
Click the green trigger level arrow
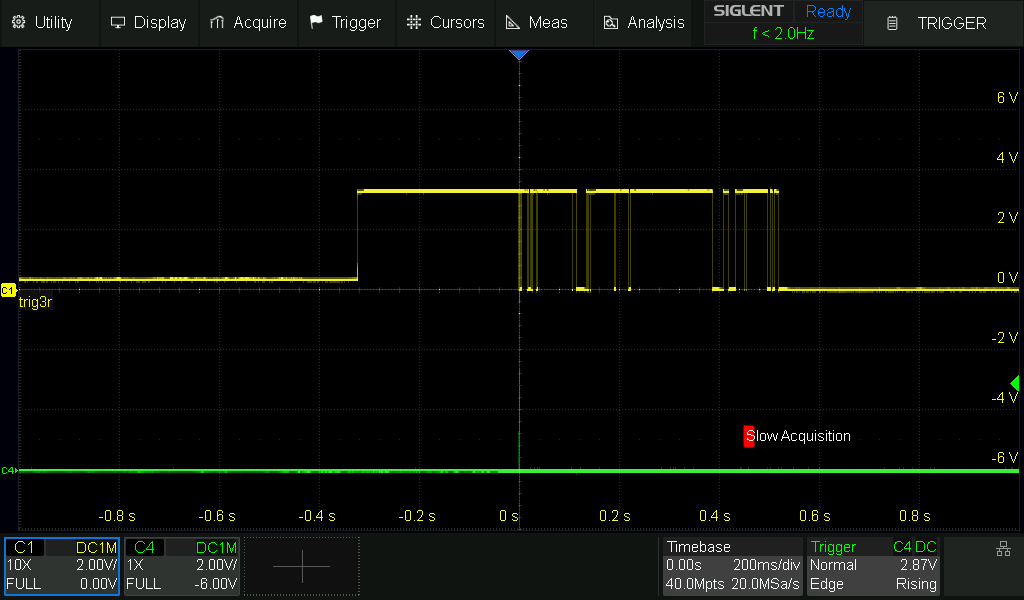(1015, 384)
